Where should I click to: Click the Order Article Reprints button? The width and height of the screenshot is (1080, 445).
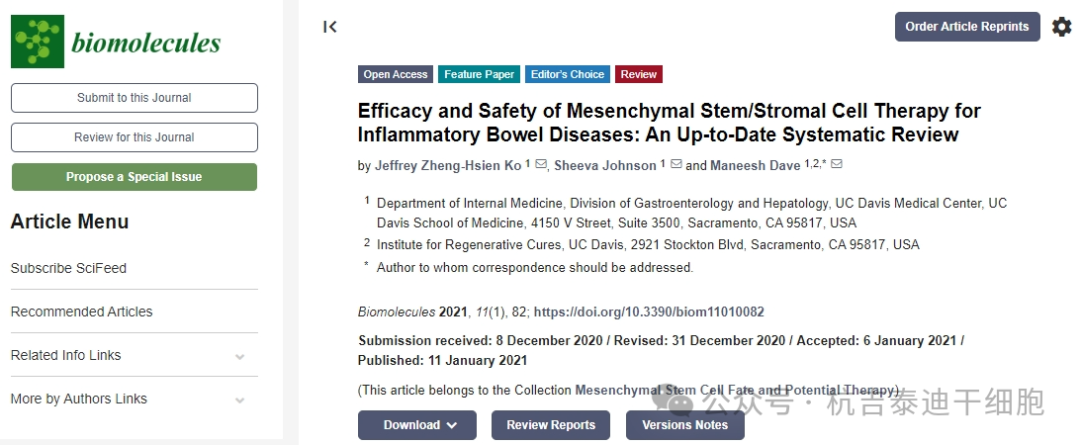click(x=967, y=27)
